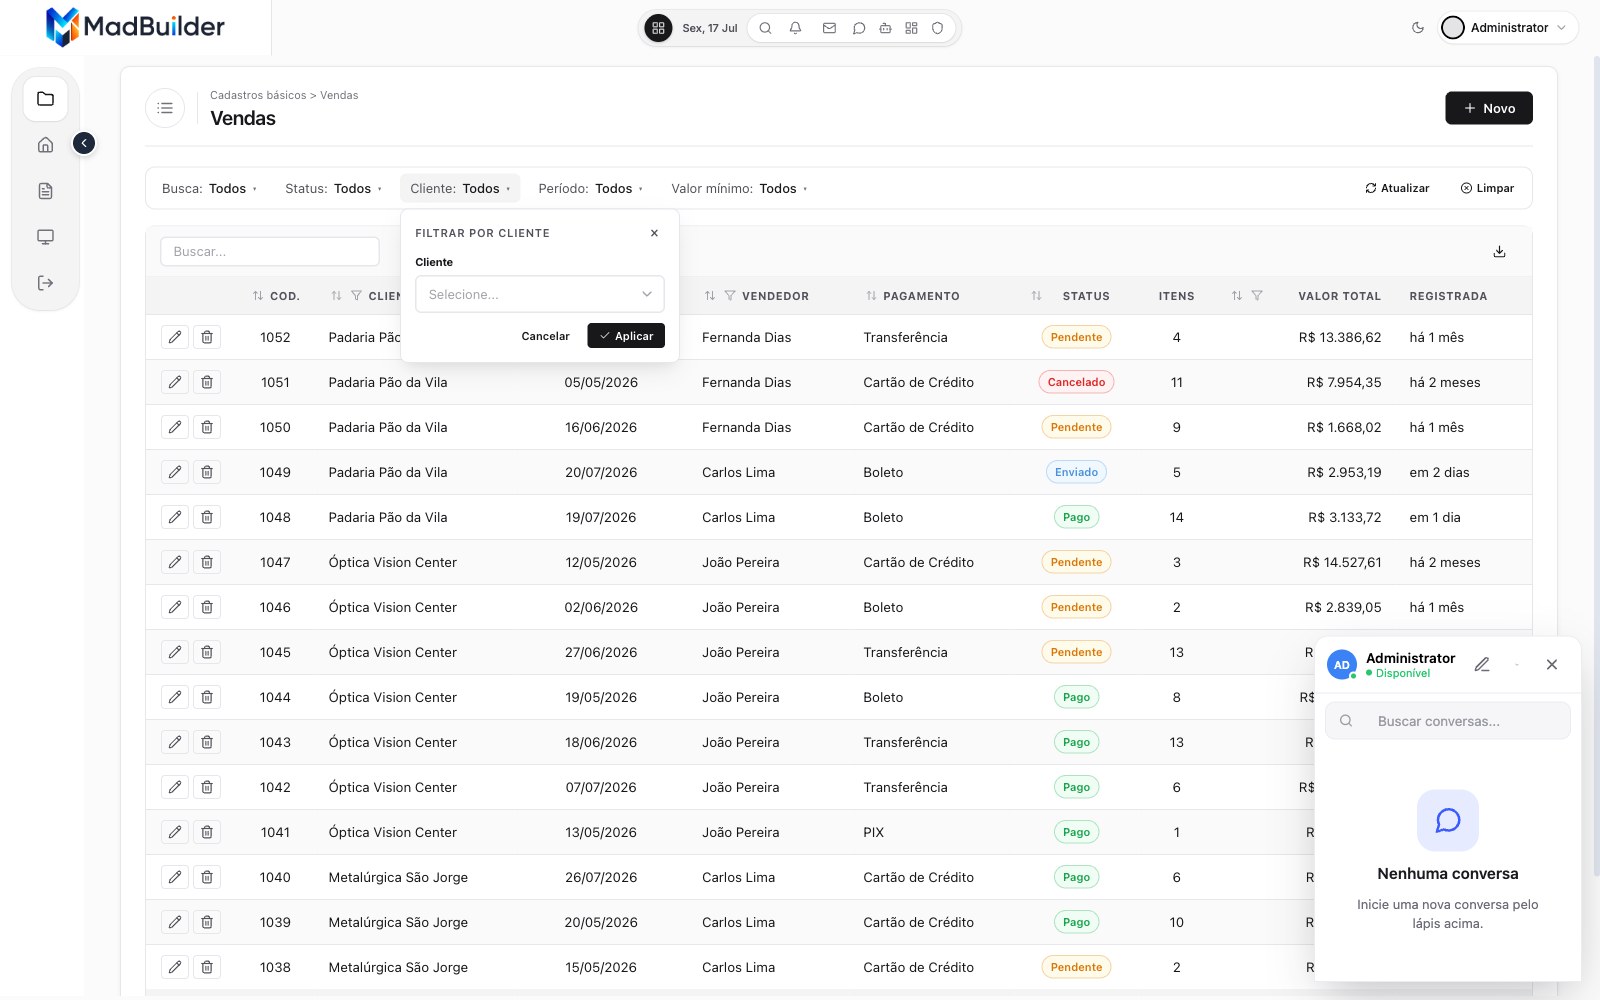Open the notifications bell
This screenshot has height=1000, width=1600.
[x=795, y=28]
